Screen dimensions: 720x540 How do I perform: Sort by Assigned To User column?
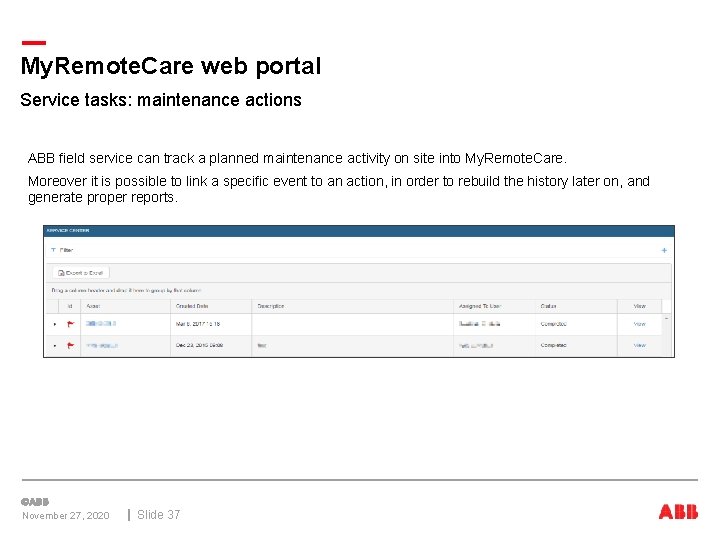482,306
